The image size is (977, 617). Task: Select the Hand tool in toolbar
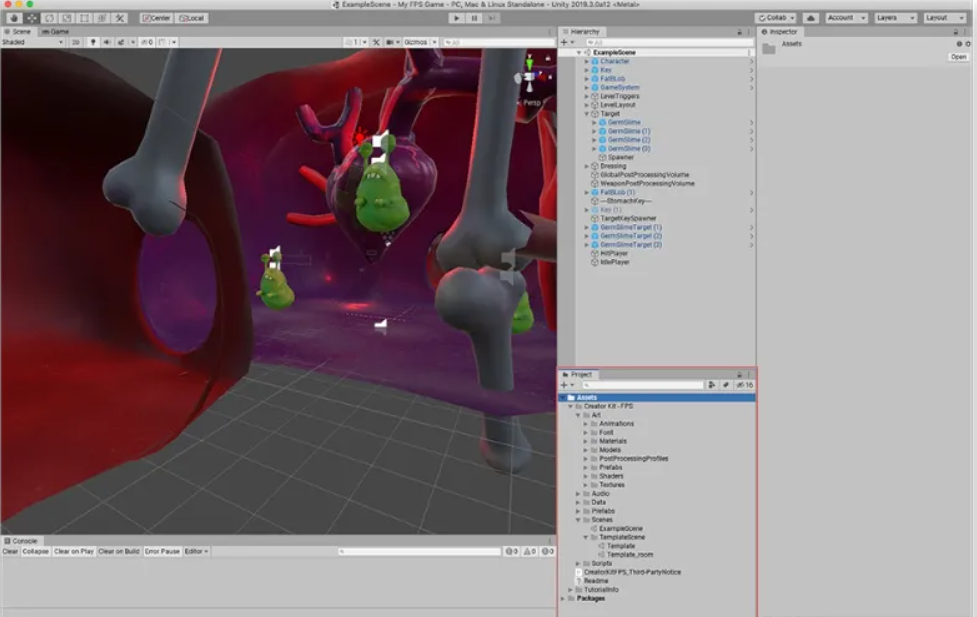[14, 18]
